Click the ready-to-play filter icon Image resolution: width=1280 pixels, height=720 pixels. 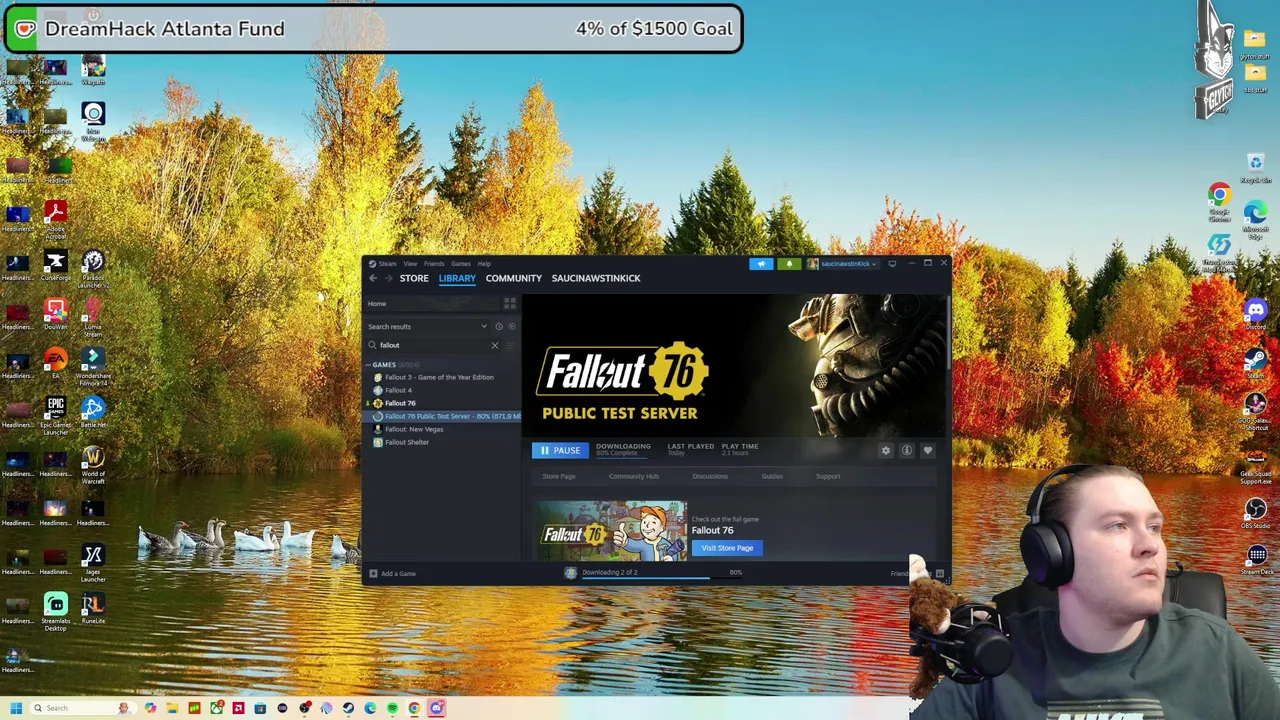(x=511, y=326)
